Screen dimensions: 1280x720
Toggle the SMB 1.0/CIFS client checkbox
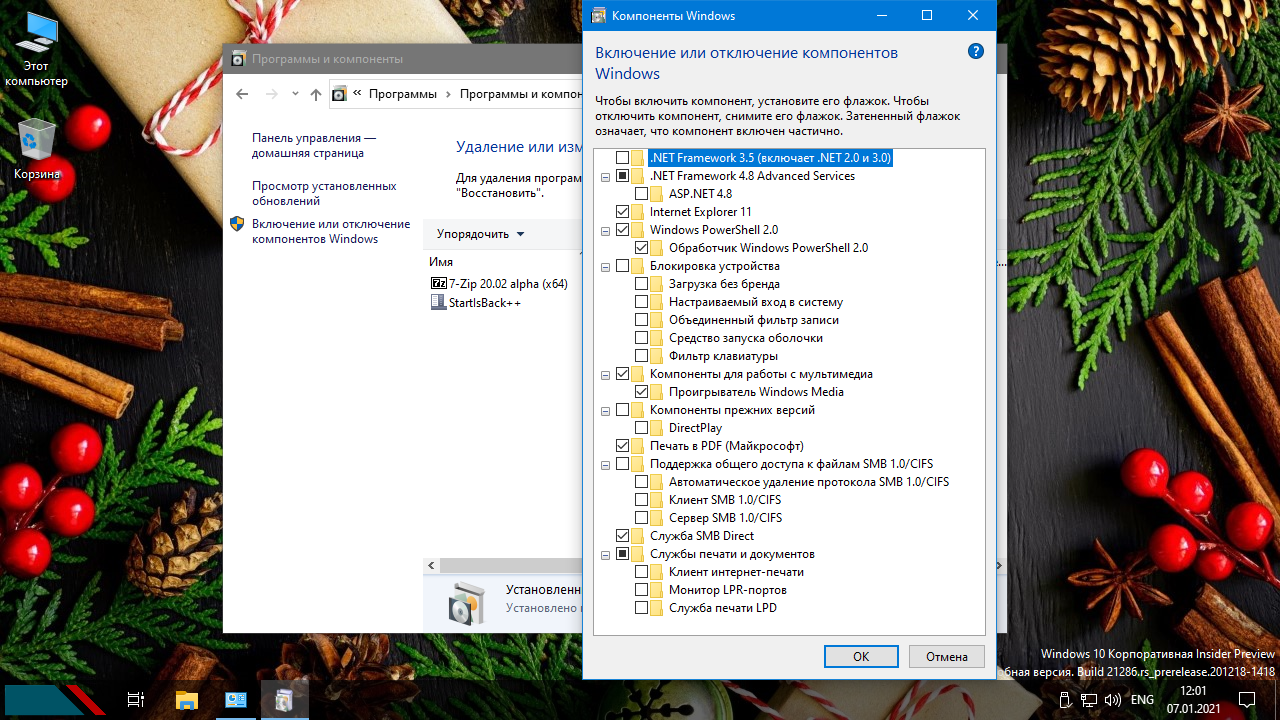[x=642, y=500]
